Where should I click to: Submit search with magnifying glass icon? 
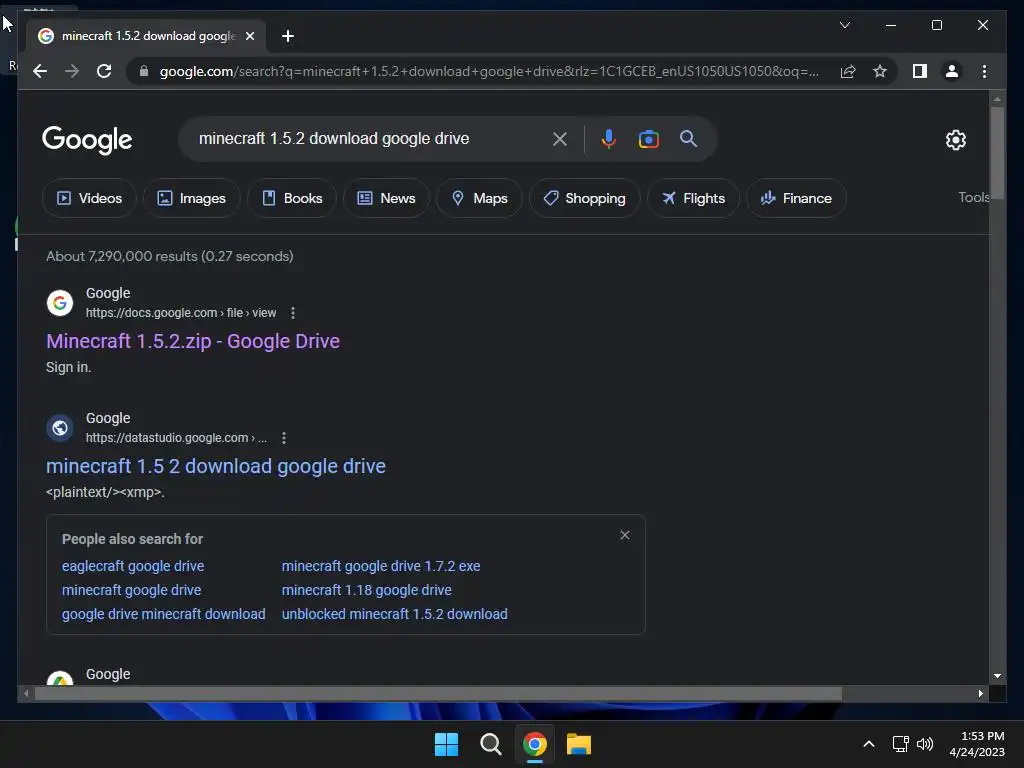[x=688, y=138]
